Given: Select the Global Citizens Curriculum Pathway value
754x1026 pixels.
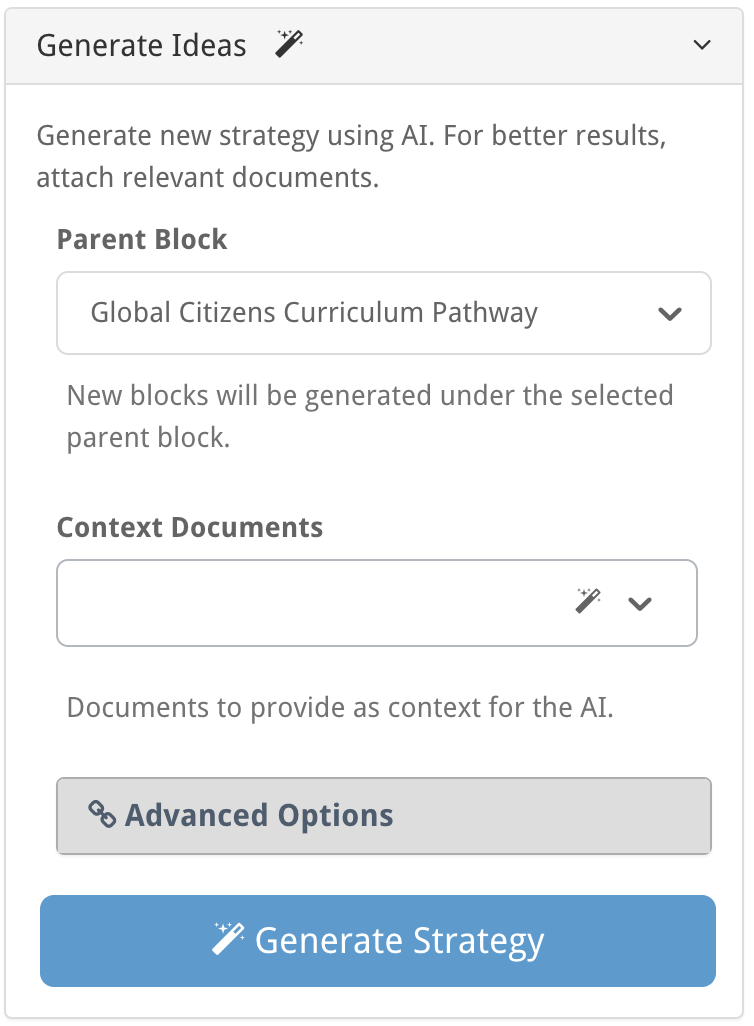Looking at the screenshot, I should click(x=314, y=313).
